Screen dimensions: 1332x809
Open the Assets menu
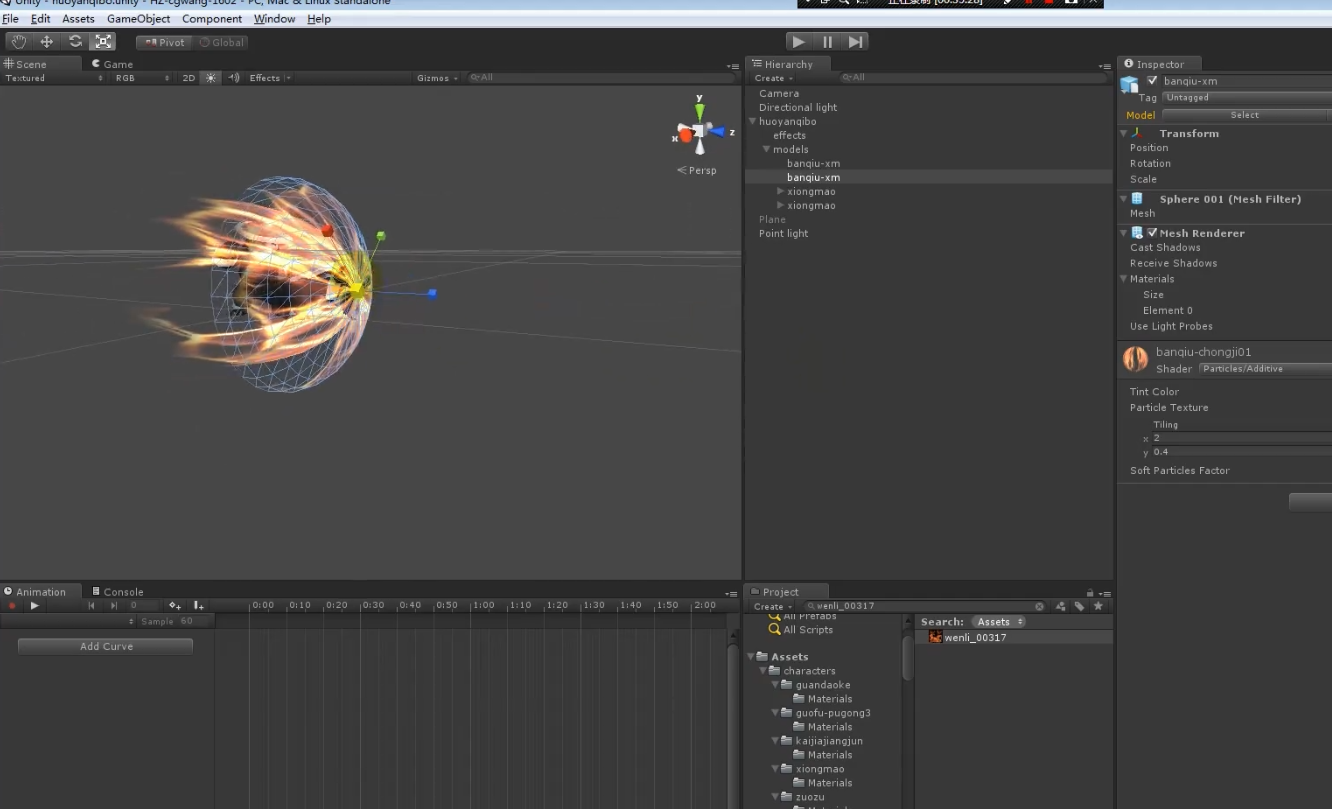point(78,19)
